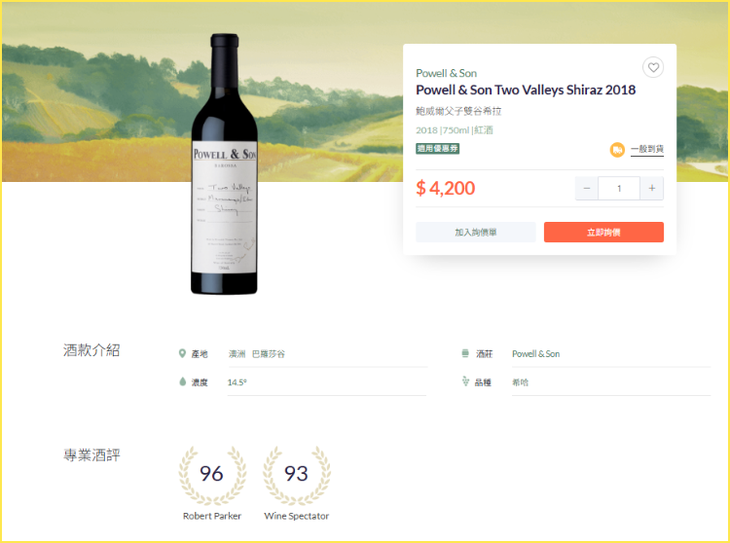Click the 一般到貨 delivery link
This screenshot has height=543, width=730.
(647, 150)
